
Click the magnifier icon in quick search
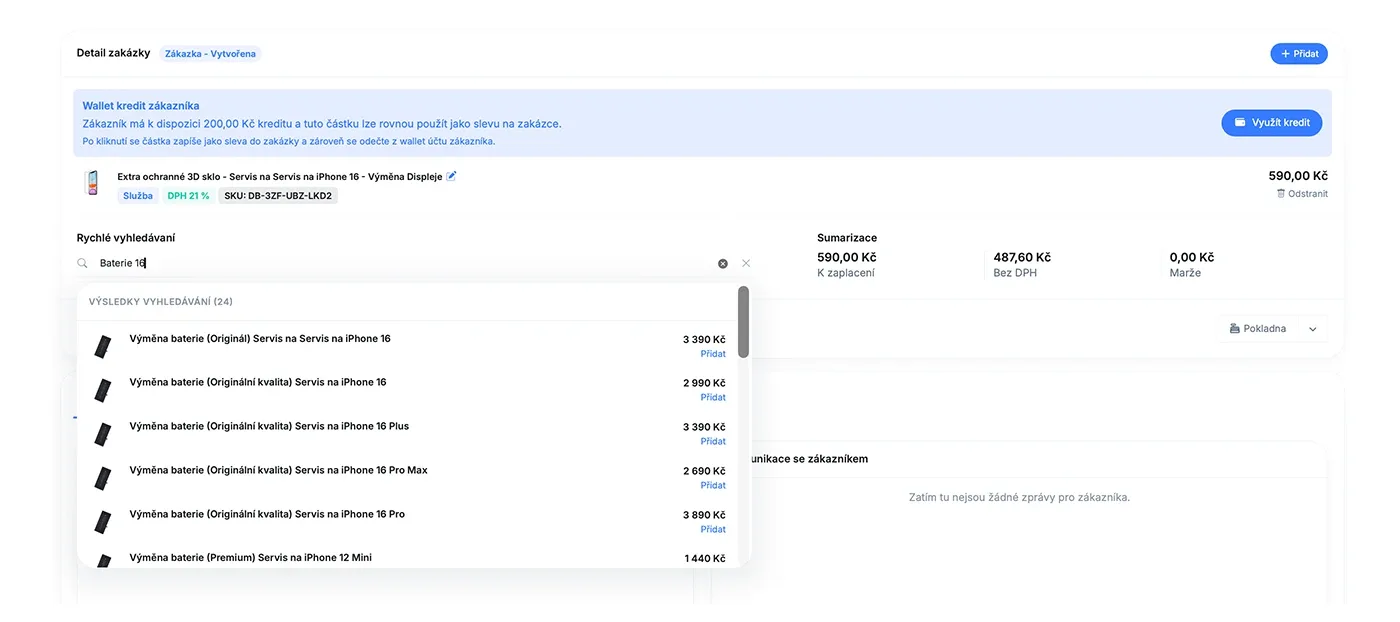(x=83, y=264)
